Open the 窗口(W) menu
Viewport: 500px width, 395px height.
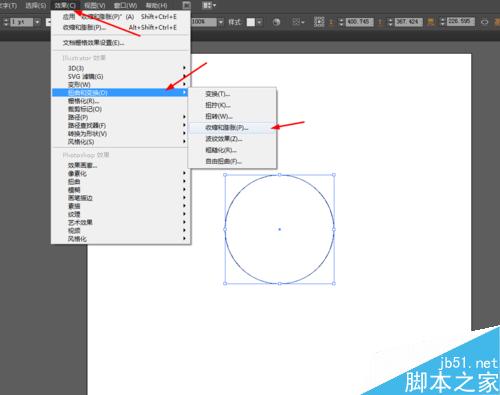125,5
